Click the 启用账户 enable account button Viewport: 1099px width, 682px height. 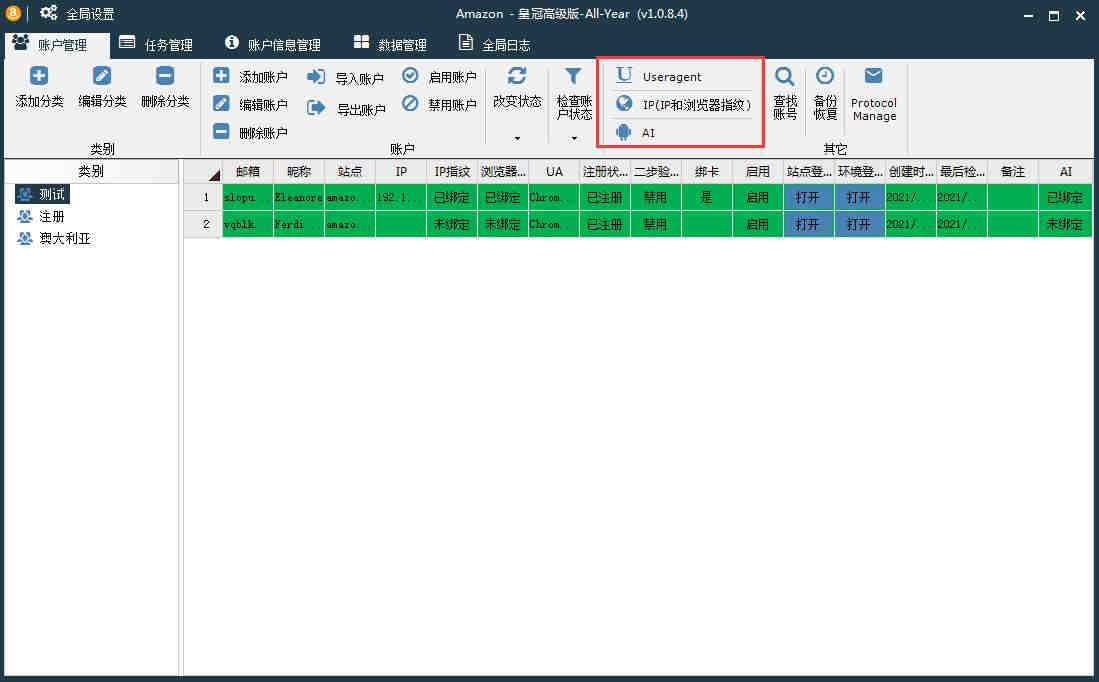pos(439,76)
